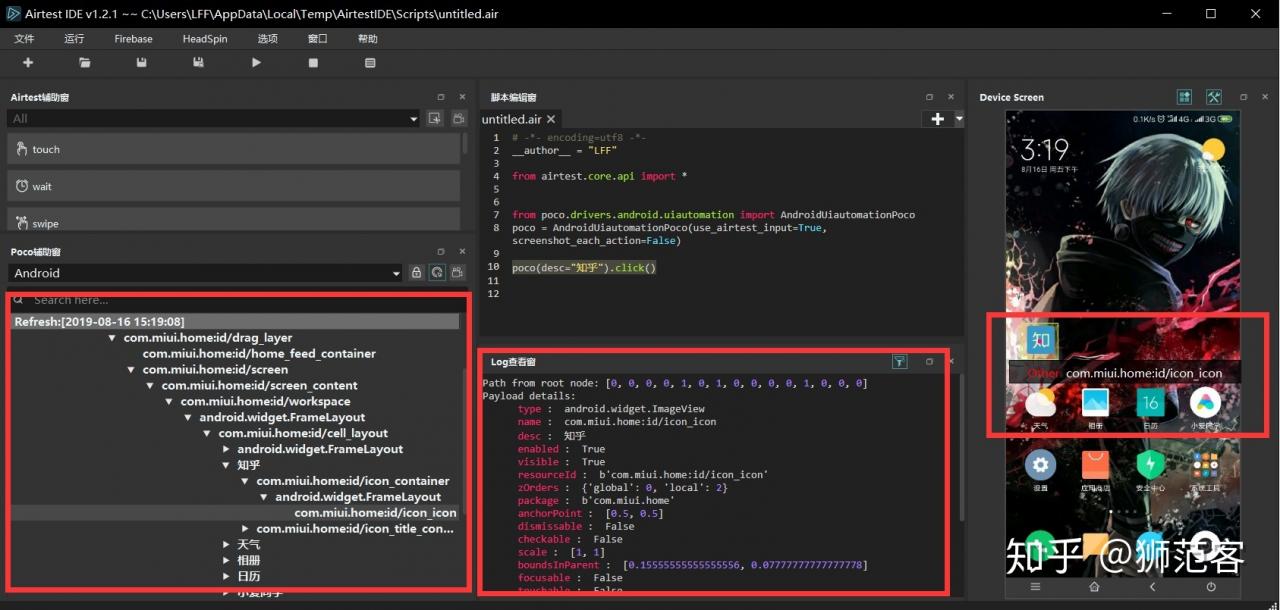The width and height of the screenshot is (1280, 610).
Task: Click the screenshot capture icon in Airtest panel
Action: pyautogui.click(x=435, y=118)
